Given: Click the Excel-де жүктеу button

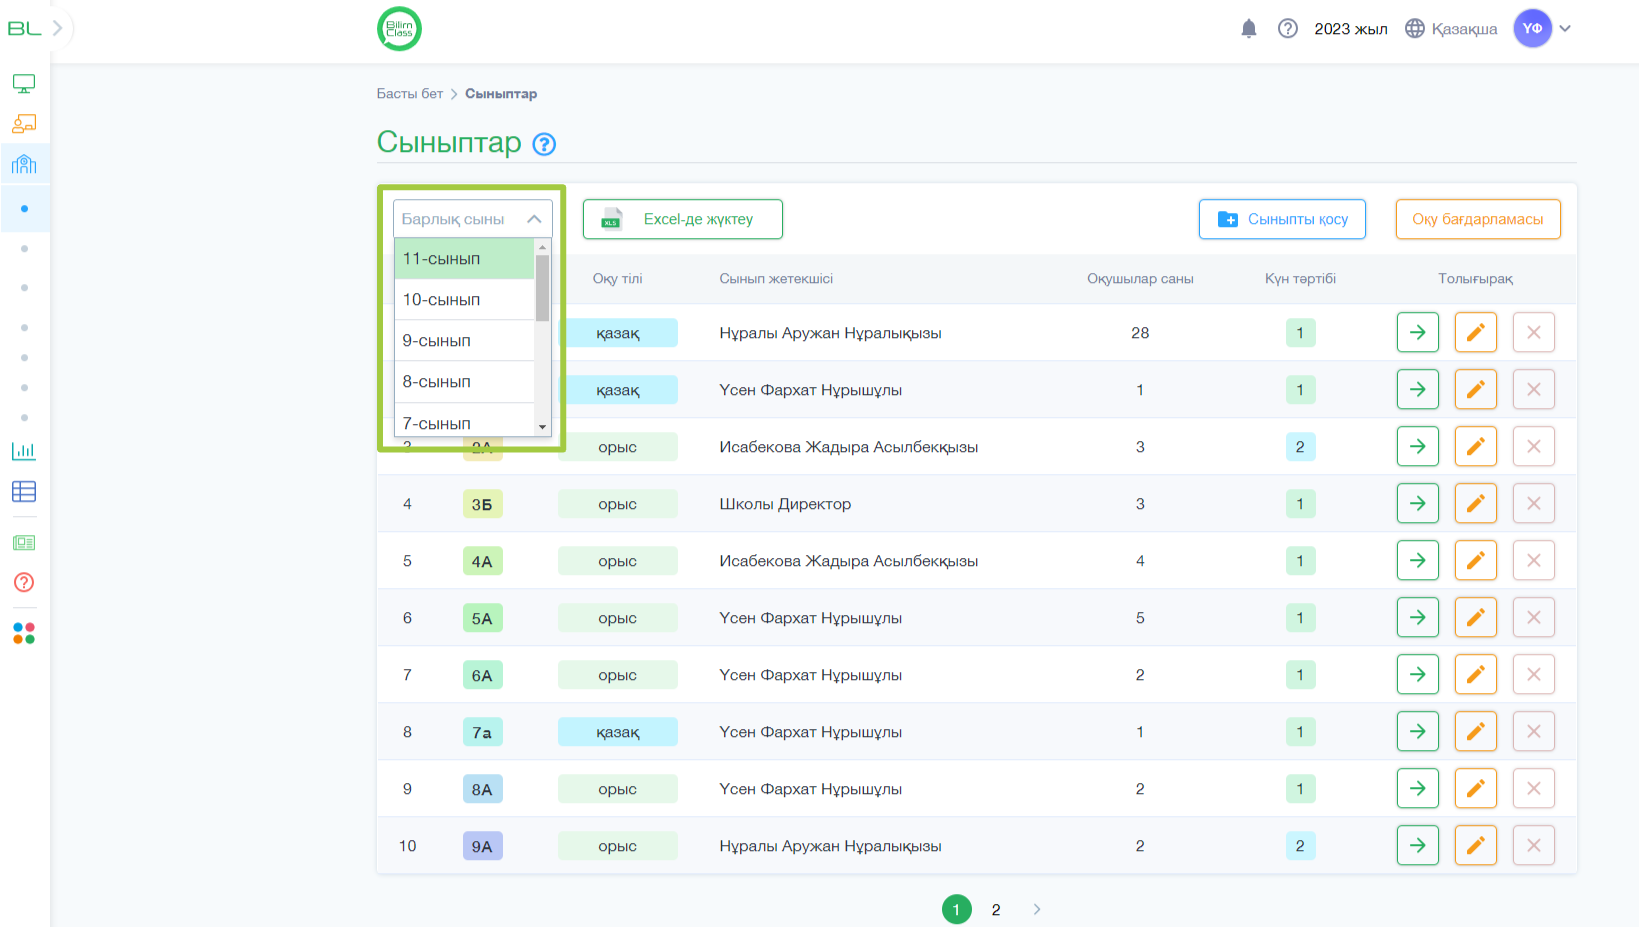Looking at the screenshot, I should coord(682,219).
